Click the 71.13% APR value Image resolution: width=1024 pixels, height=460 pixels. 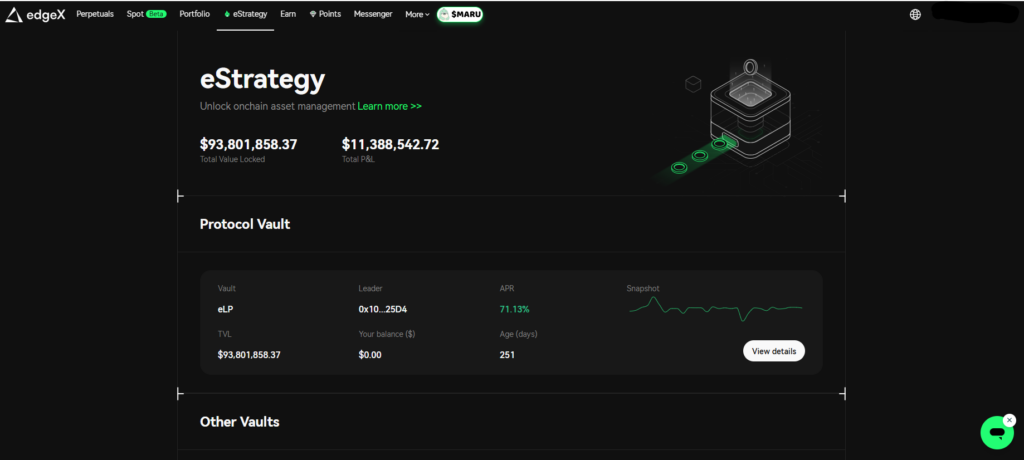(514, 310)
